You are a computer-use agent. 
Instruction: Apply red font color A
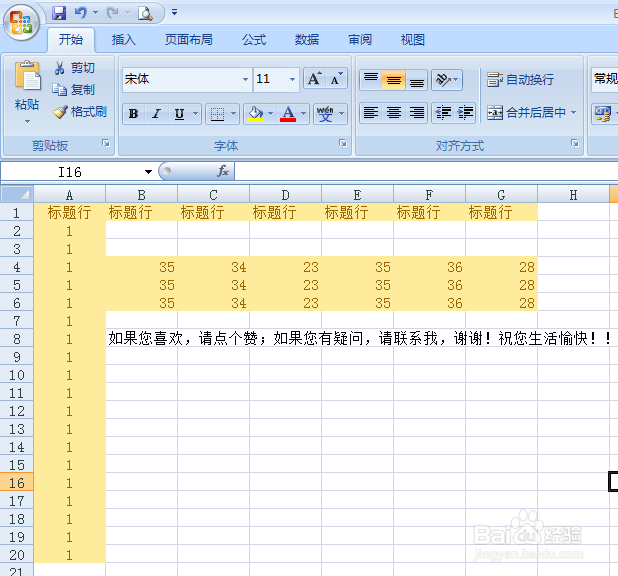click(x=288, y=114)
